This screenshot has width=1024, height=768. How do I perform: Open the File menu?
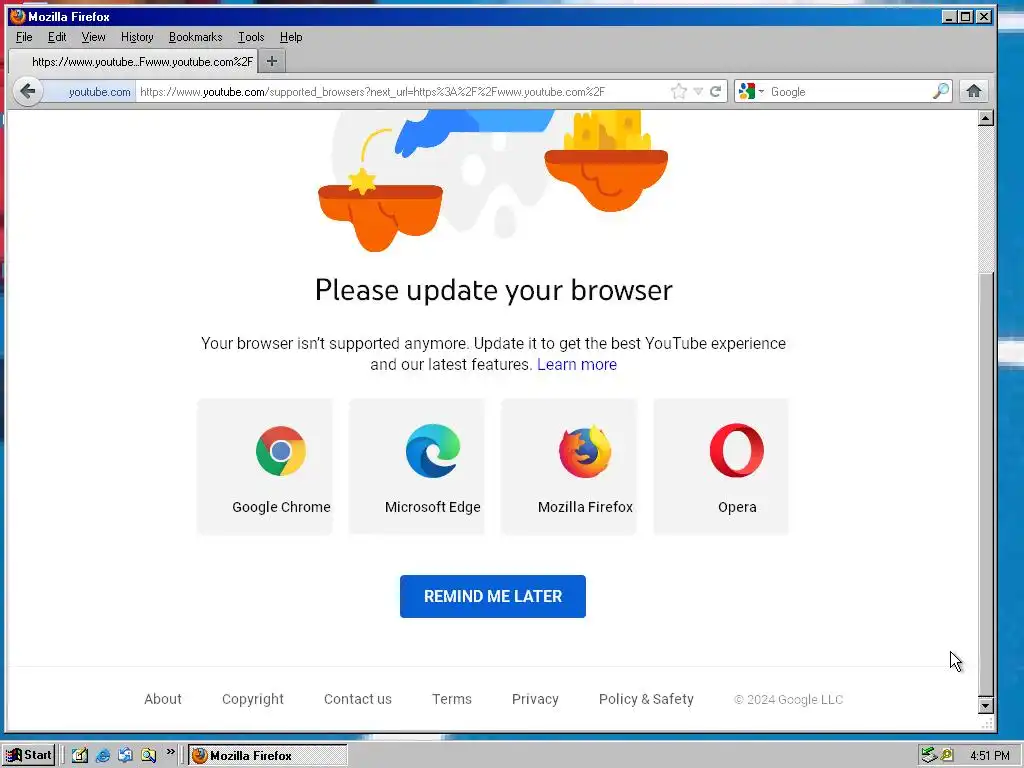coord(24,37)
